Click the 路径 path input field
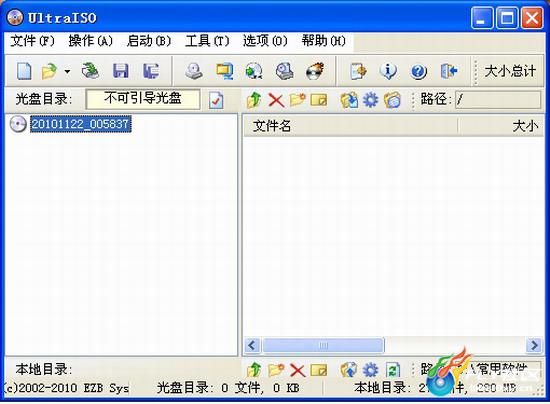This screenshot has width=550, height=404. tap(498, 100)
